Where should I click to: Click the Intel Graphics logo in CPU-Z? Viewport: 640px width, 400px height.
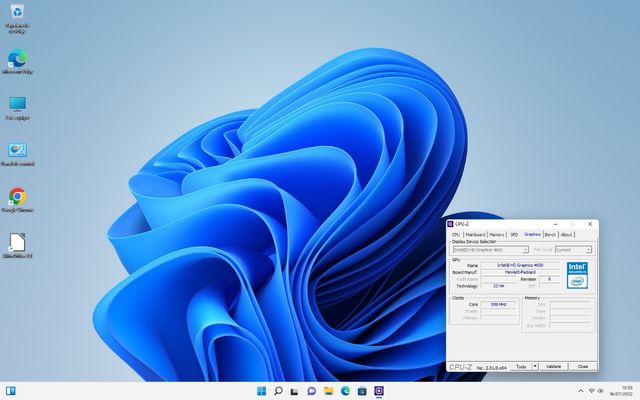pos(577,275)
